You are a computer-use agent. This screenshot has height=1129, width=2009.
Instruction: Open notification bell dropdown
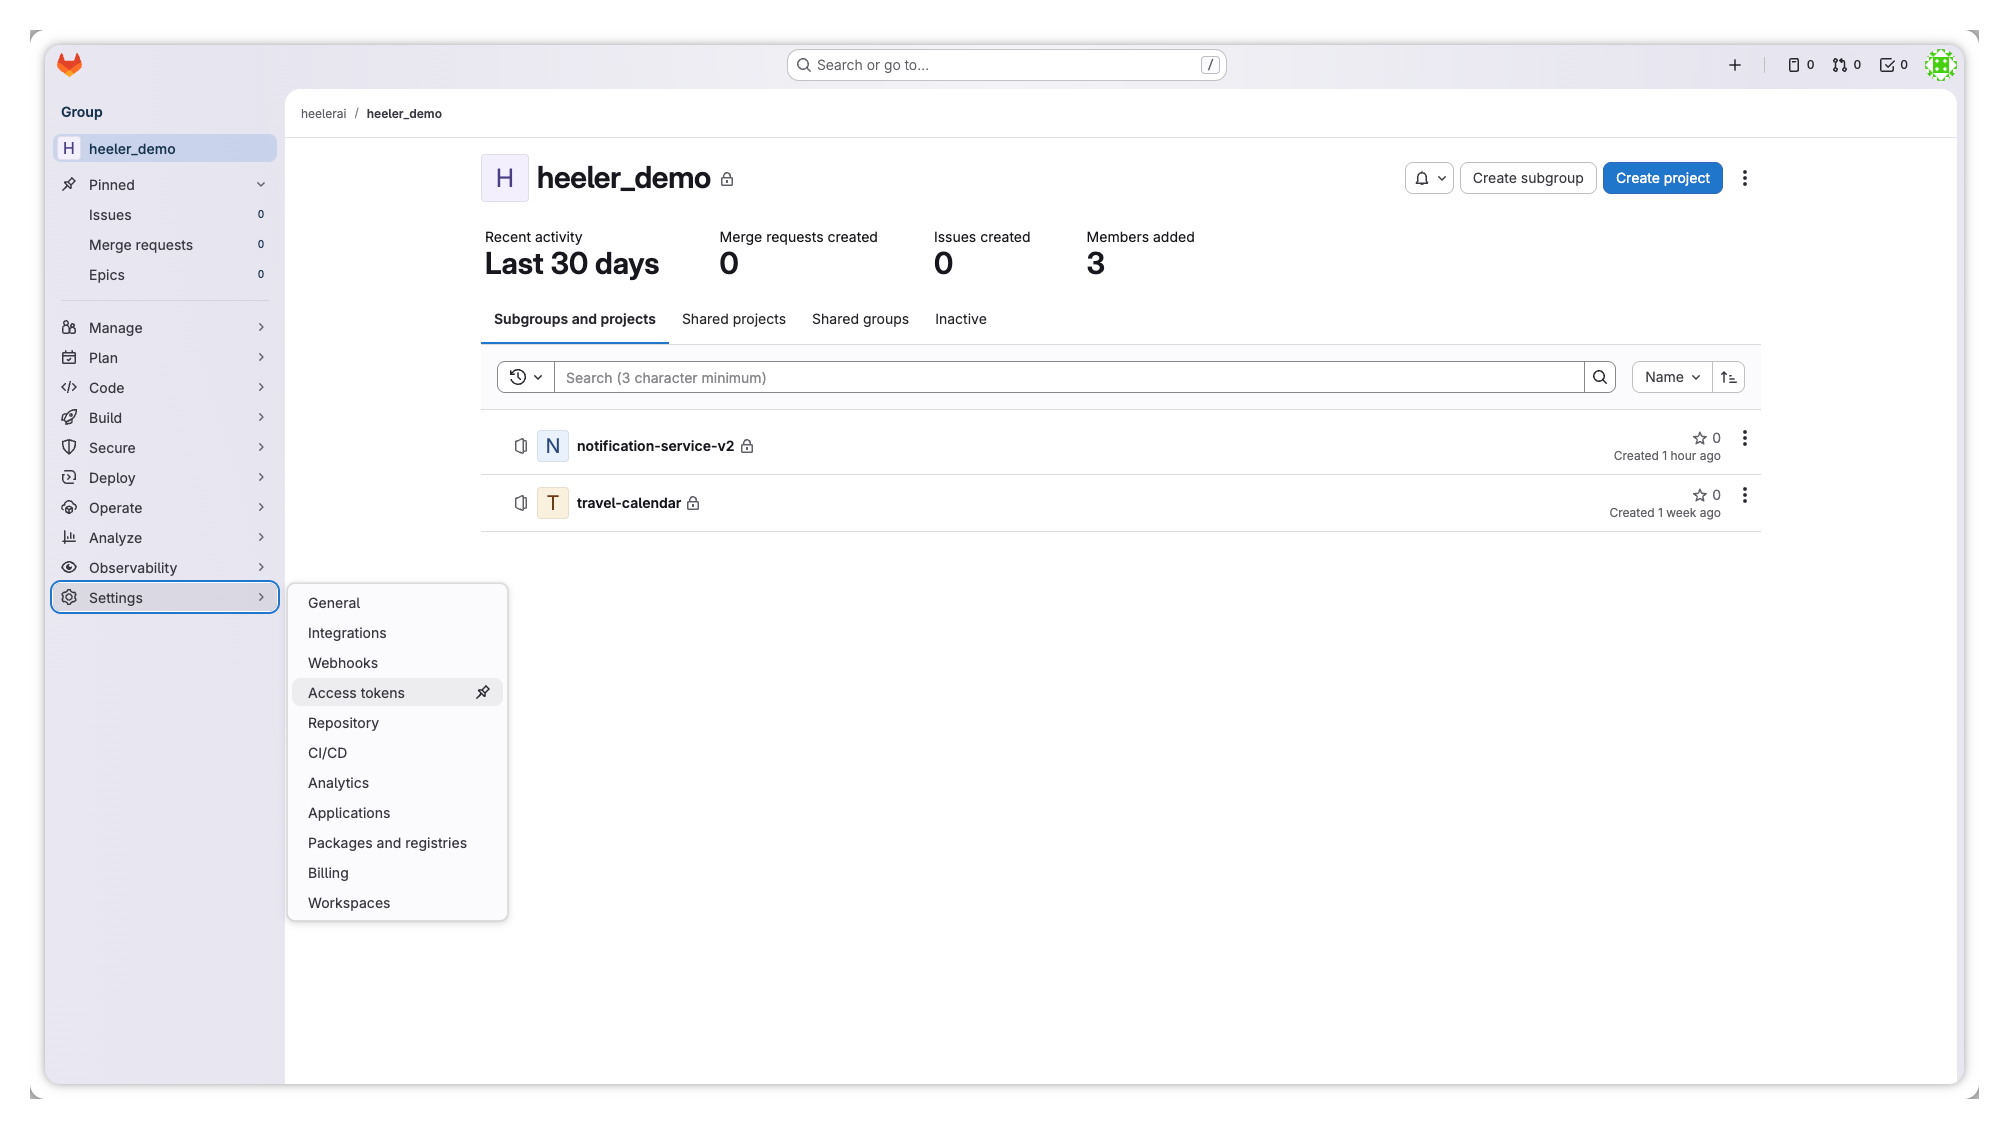(1429, 178)
